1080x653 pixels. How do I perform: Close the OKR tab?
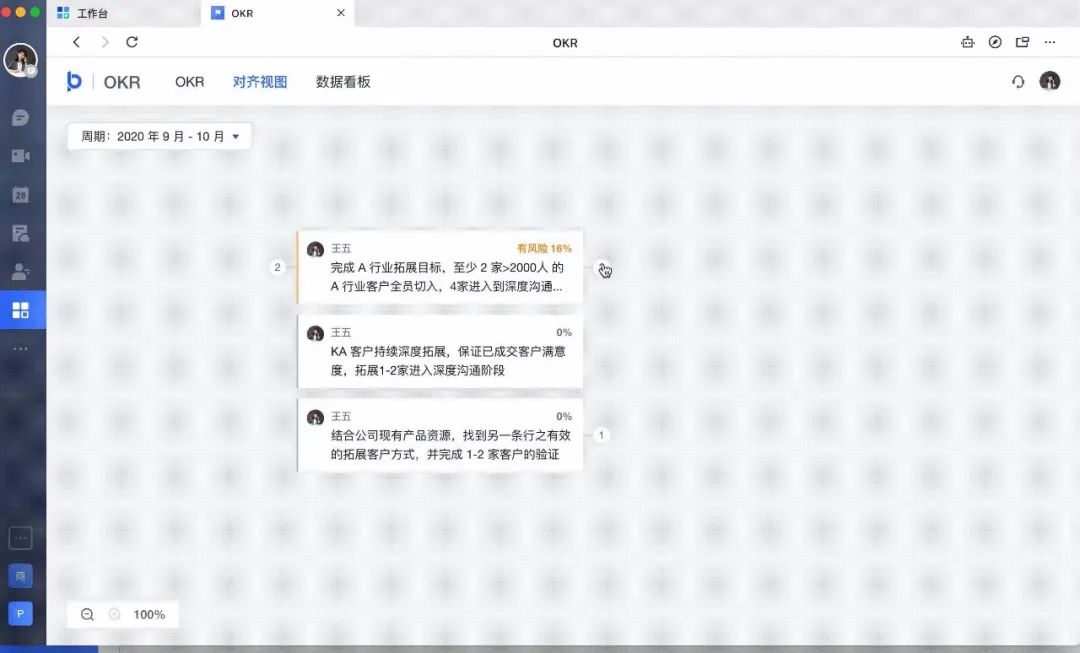pos(340,13)
